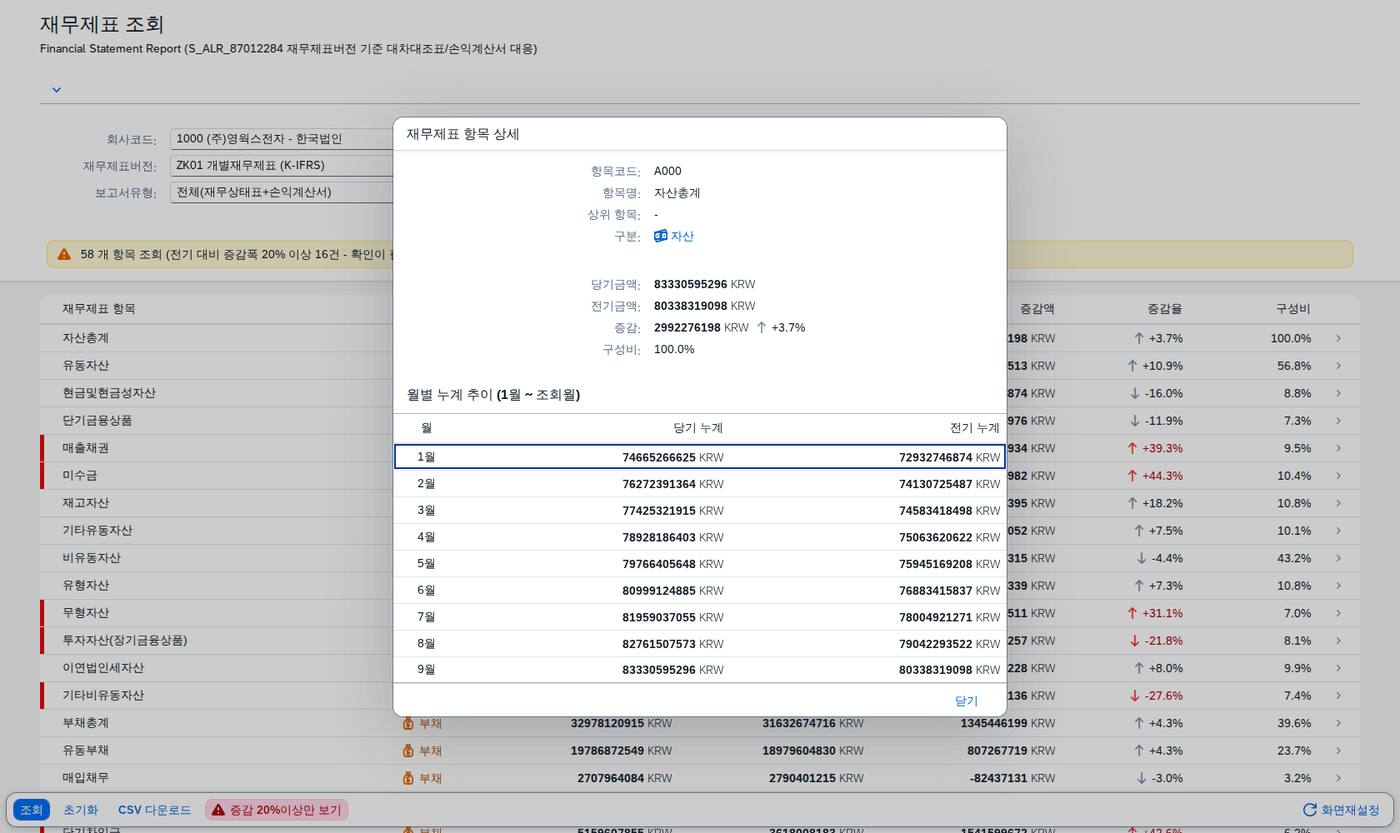Open 단기금융상품 row detail chevron
The width and height of the screenshot is (1400, 833).
click(x=1338, y=421)
